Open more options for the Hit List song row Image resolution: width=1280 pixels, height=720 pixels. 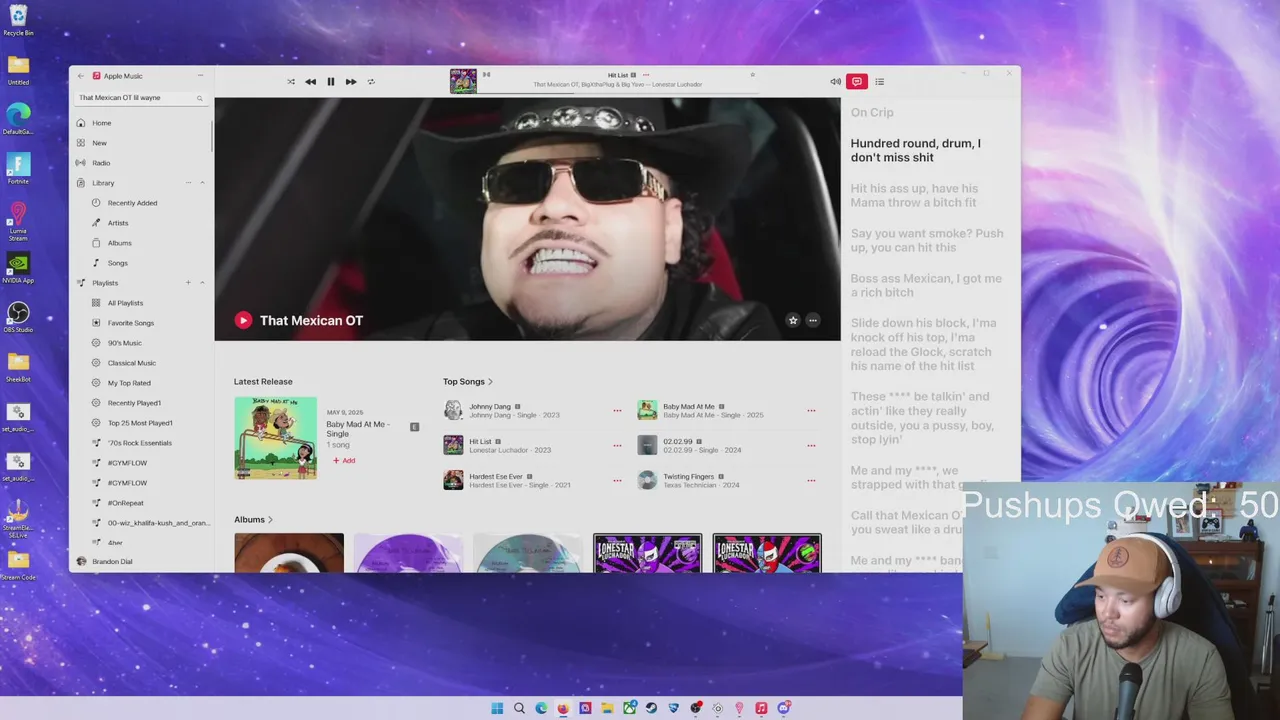617,446
